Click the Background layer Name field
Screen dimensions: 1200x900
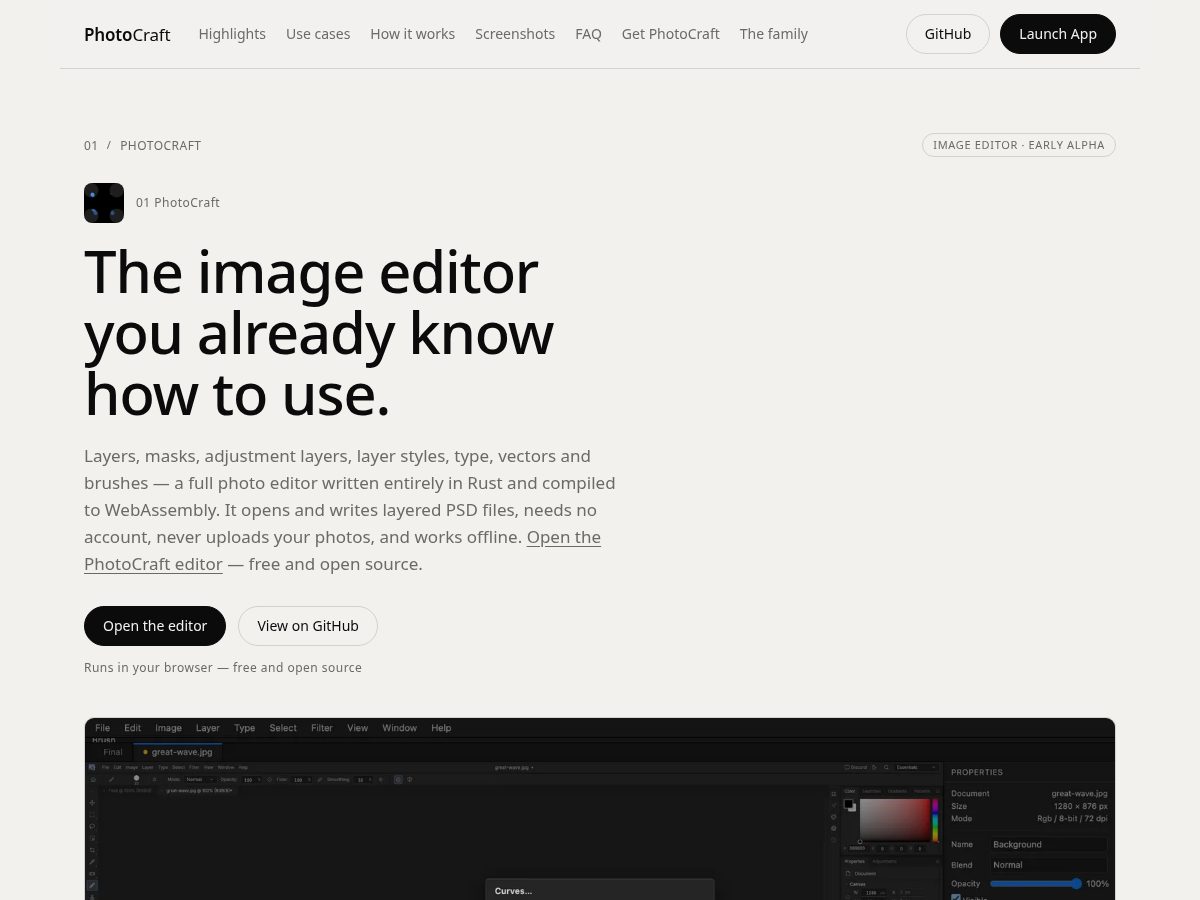point(1049,845)
